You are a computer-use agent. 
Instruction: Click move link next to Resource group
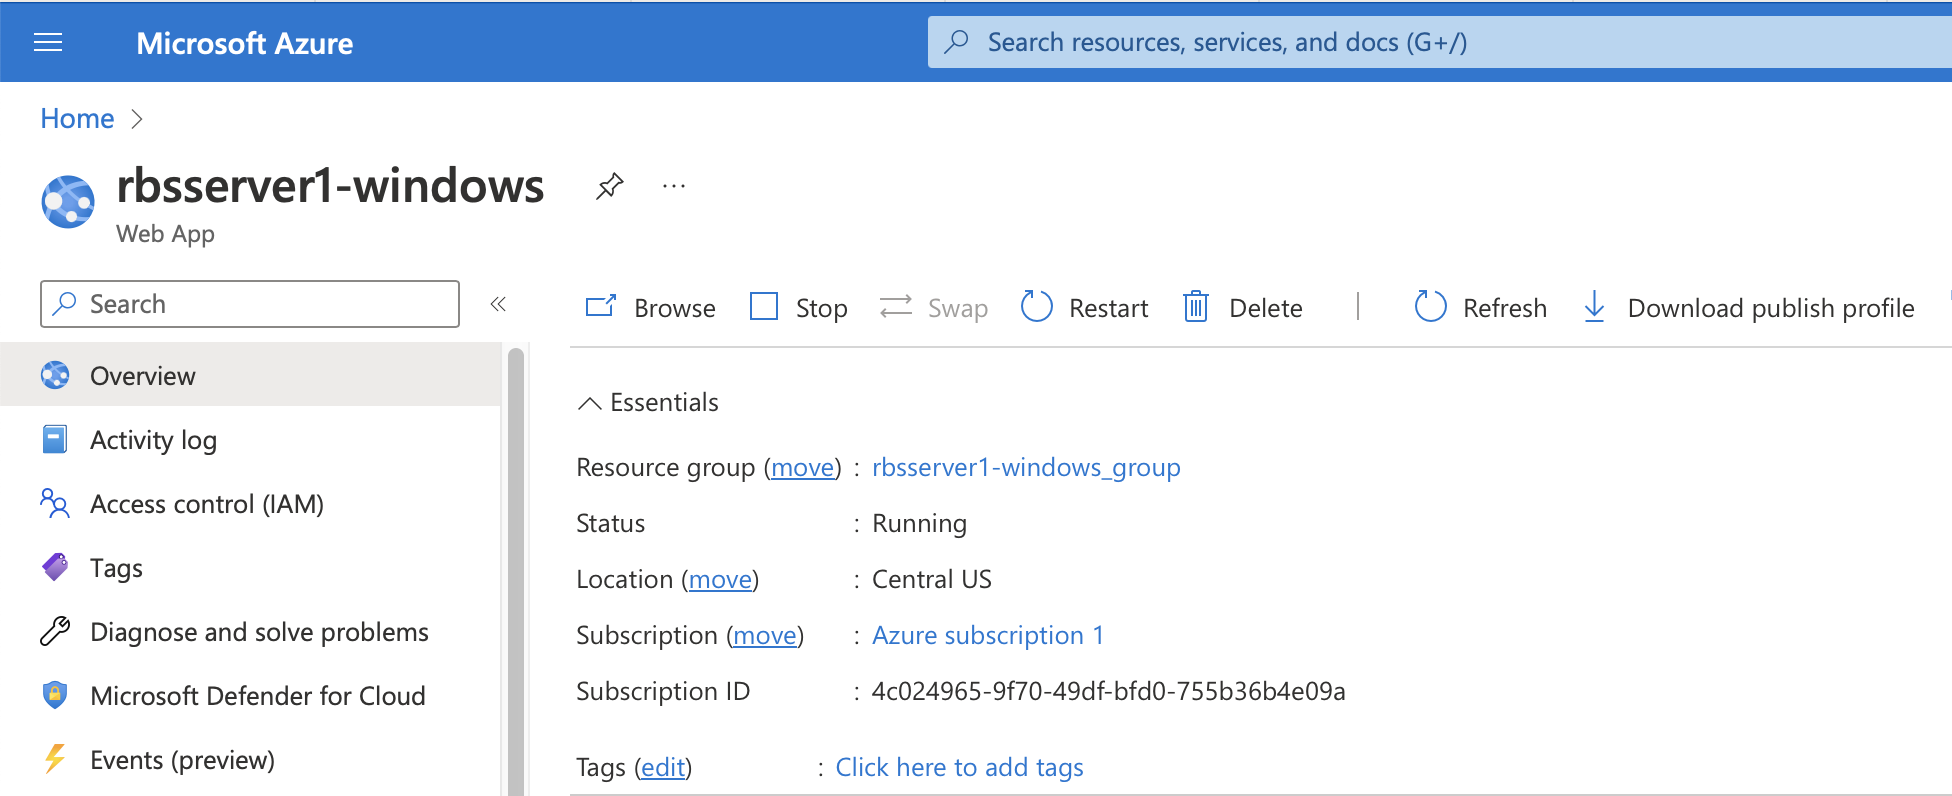pos(803,467)
